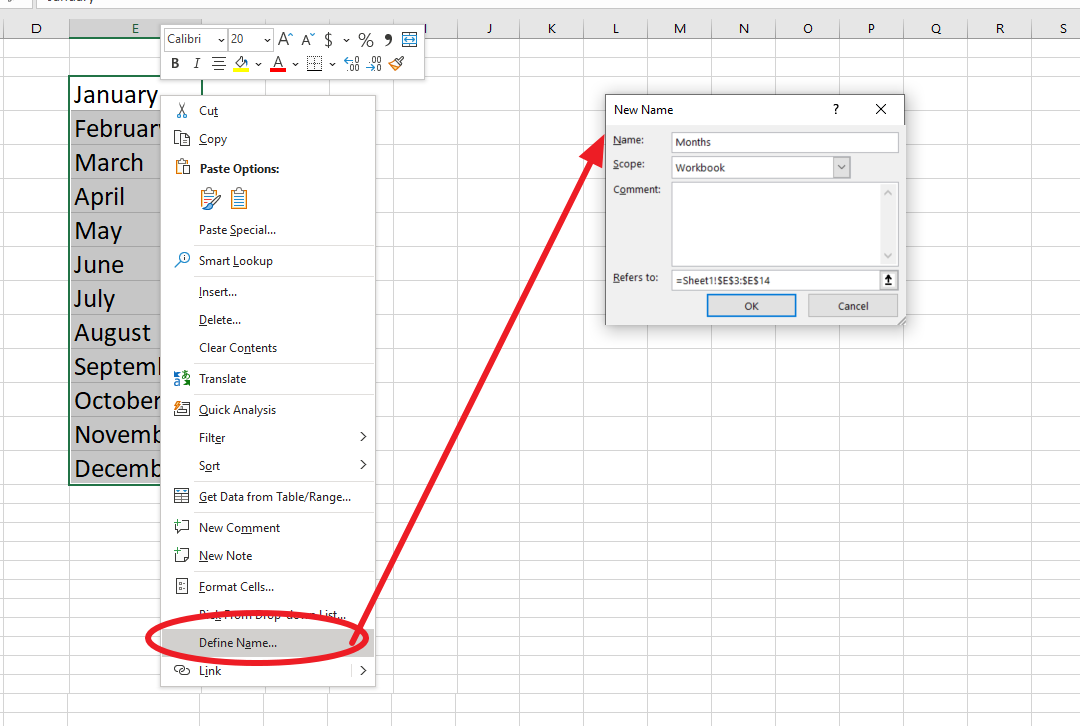
Task: Toggle Bold formatting in mini toolbar
Action: click(x=175, y=63)
